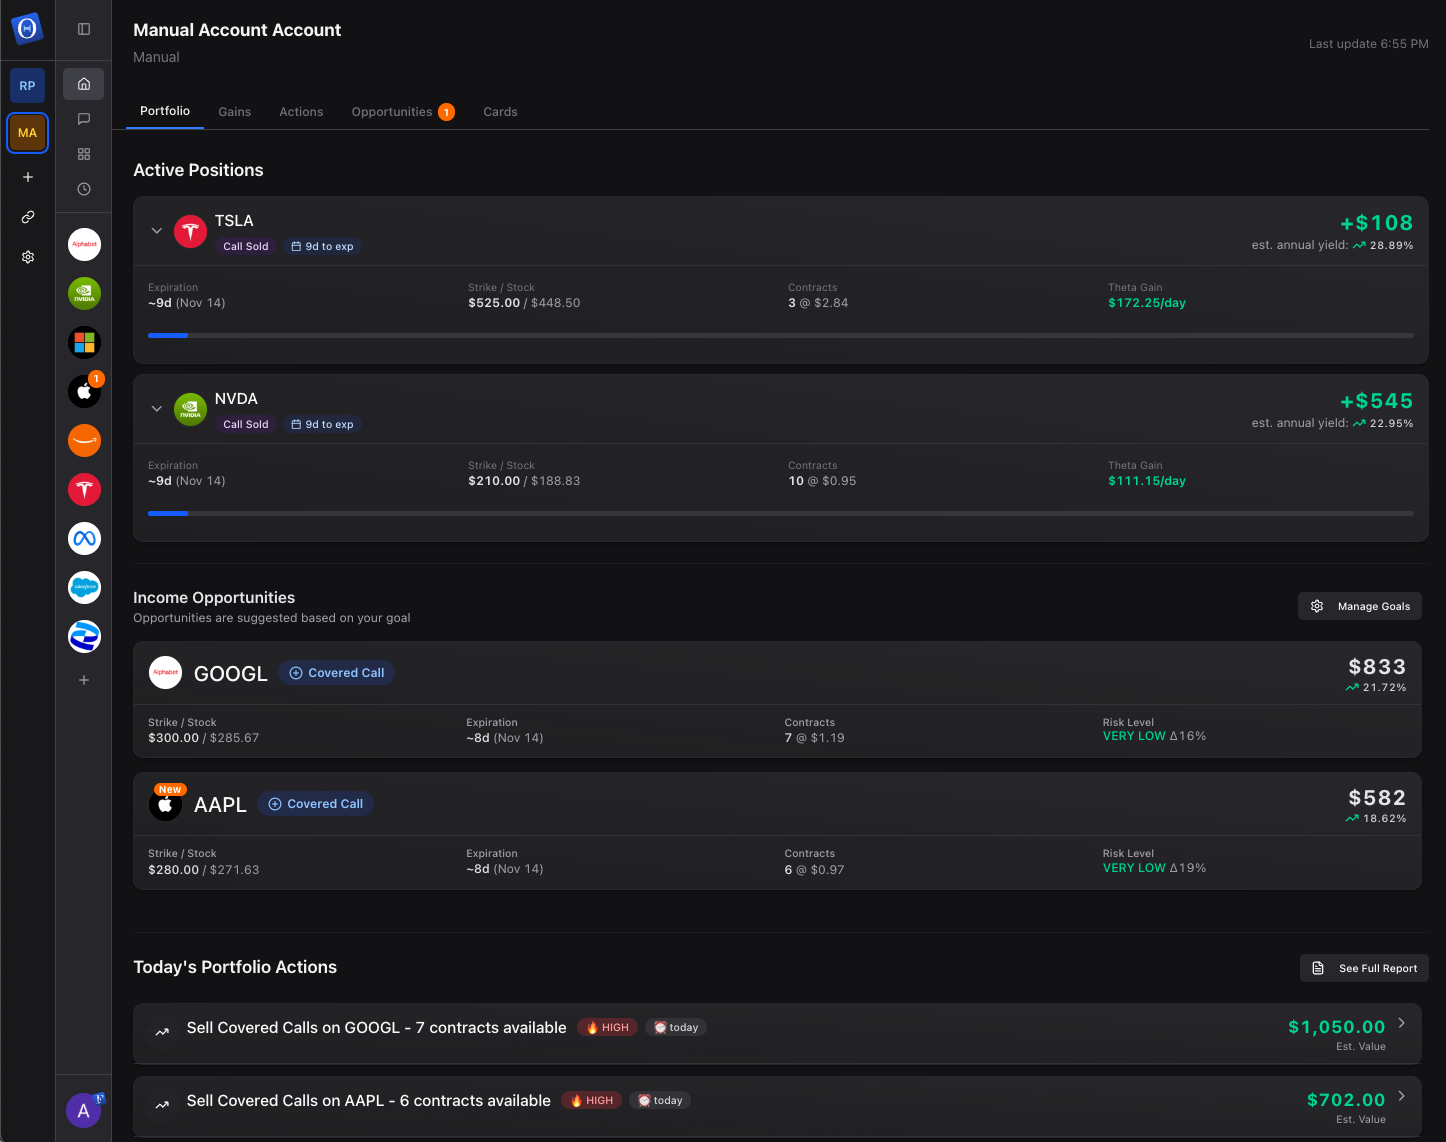This screenshot has width=1446, height=1142.
Task: Click the Manage Goals button
Action: point(1360,606)
